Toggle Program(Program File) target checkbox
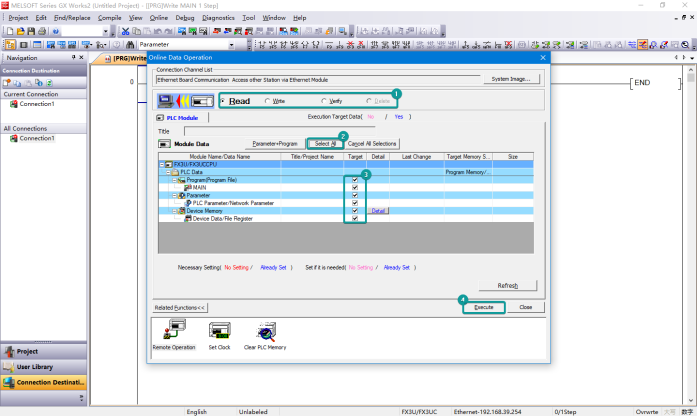The height and width of the screenshot is (416, 697). click(355, 180)
